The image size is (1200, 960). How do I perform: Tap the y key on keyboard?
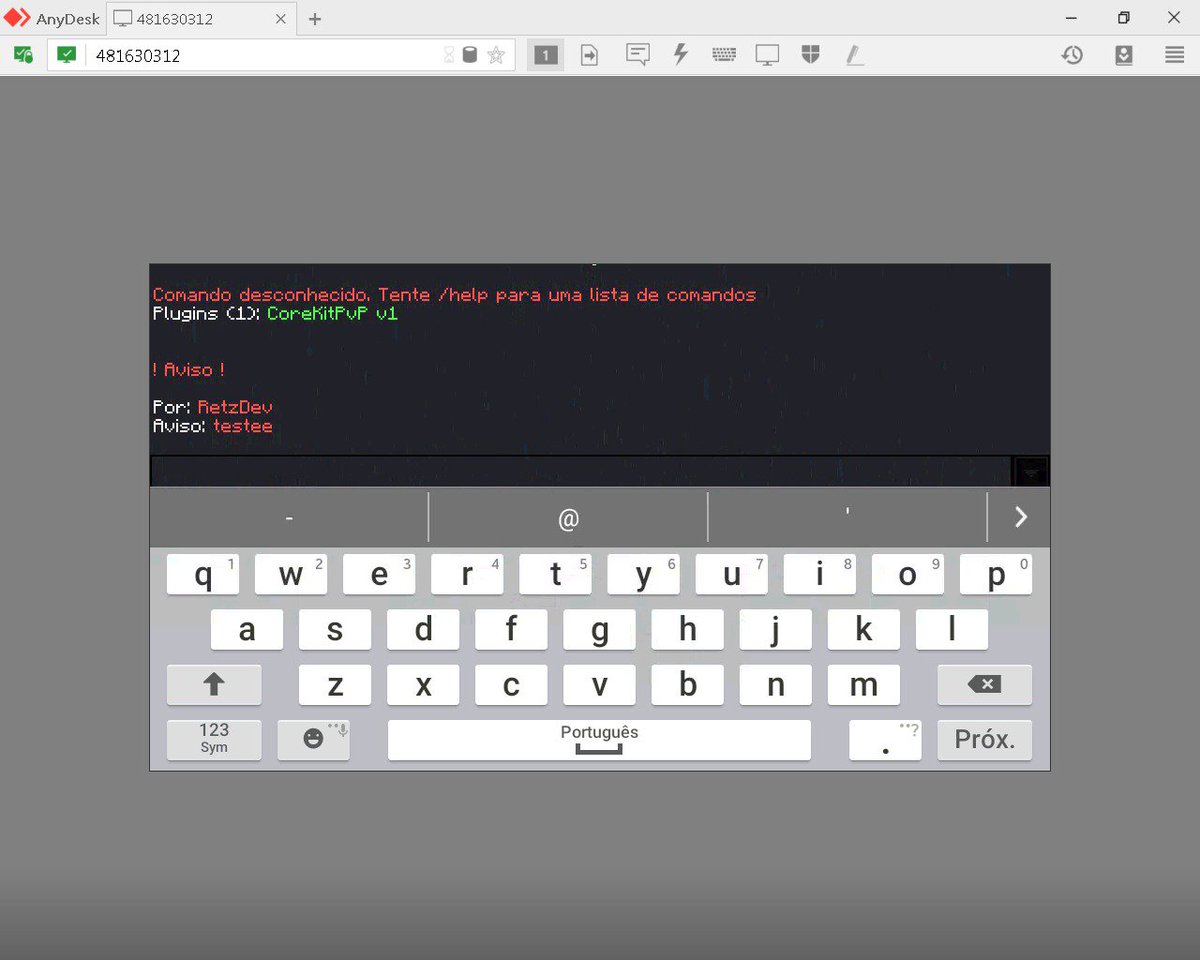[x=644, y=575]
